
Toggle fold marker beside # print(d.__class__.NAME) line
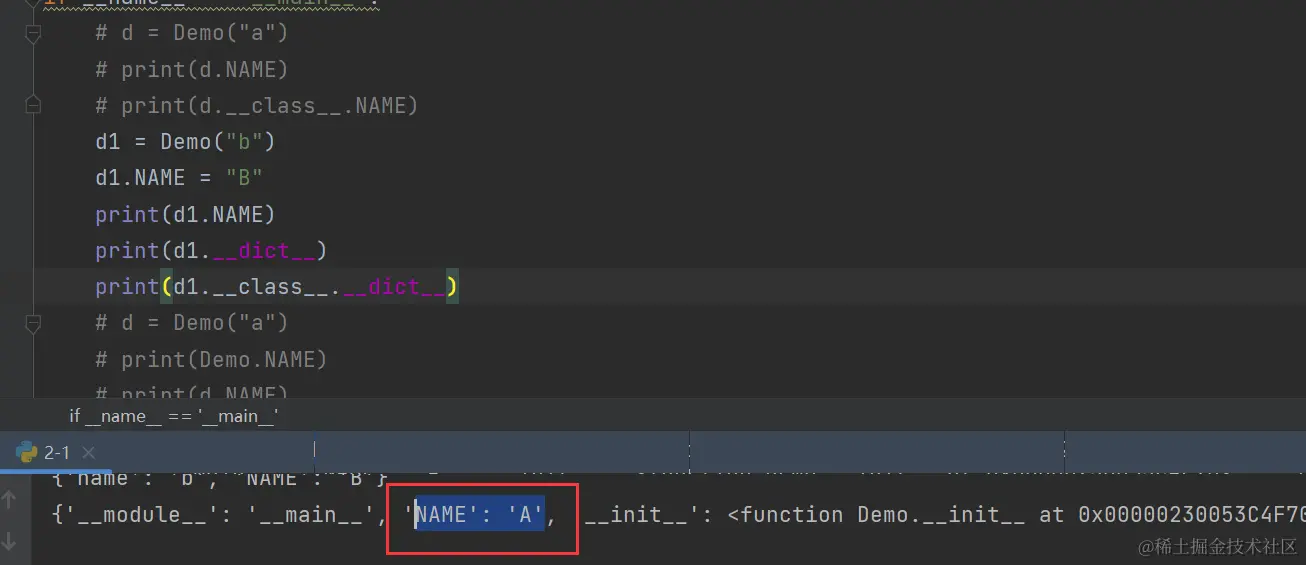click(x=33, y=105)
